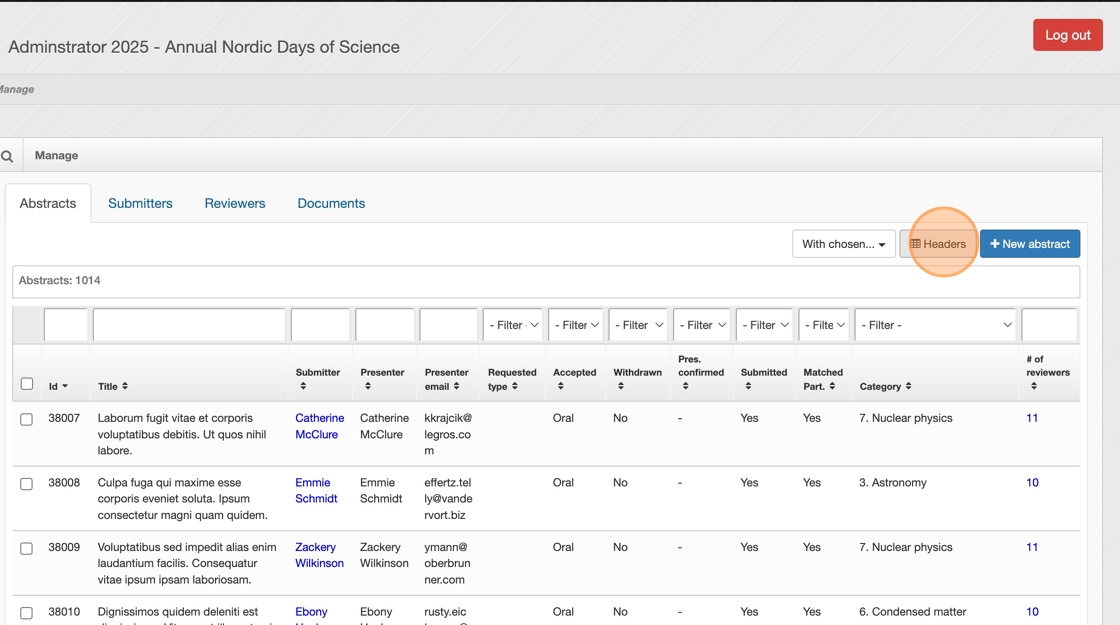
Task: Check the box for abstract 38007
Action: pyautogui.click(x=27, y=419)
